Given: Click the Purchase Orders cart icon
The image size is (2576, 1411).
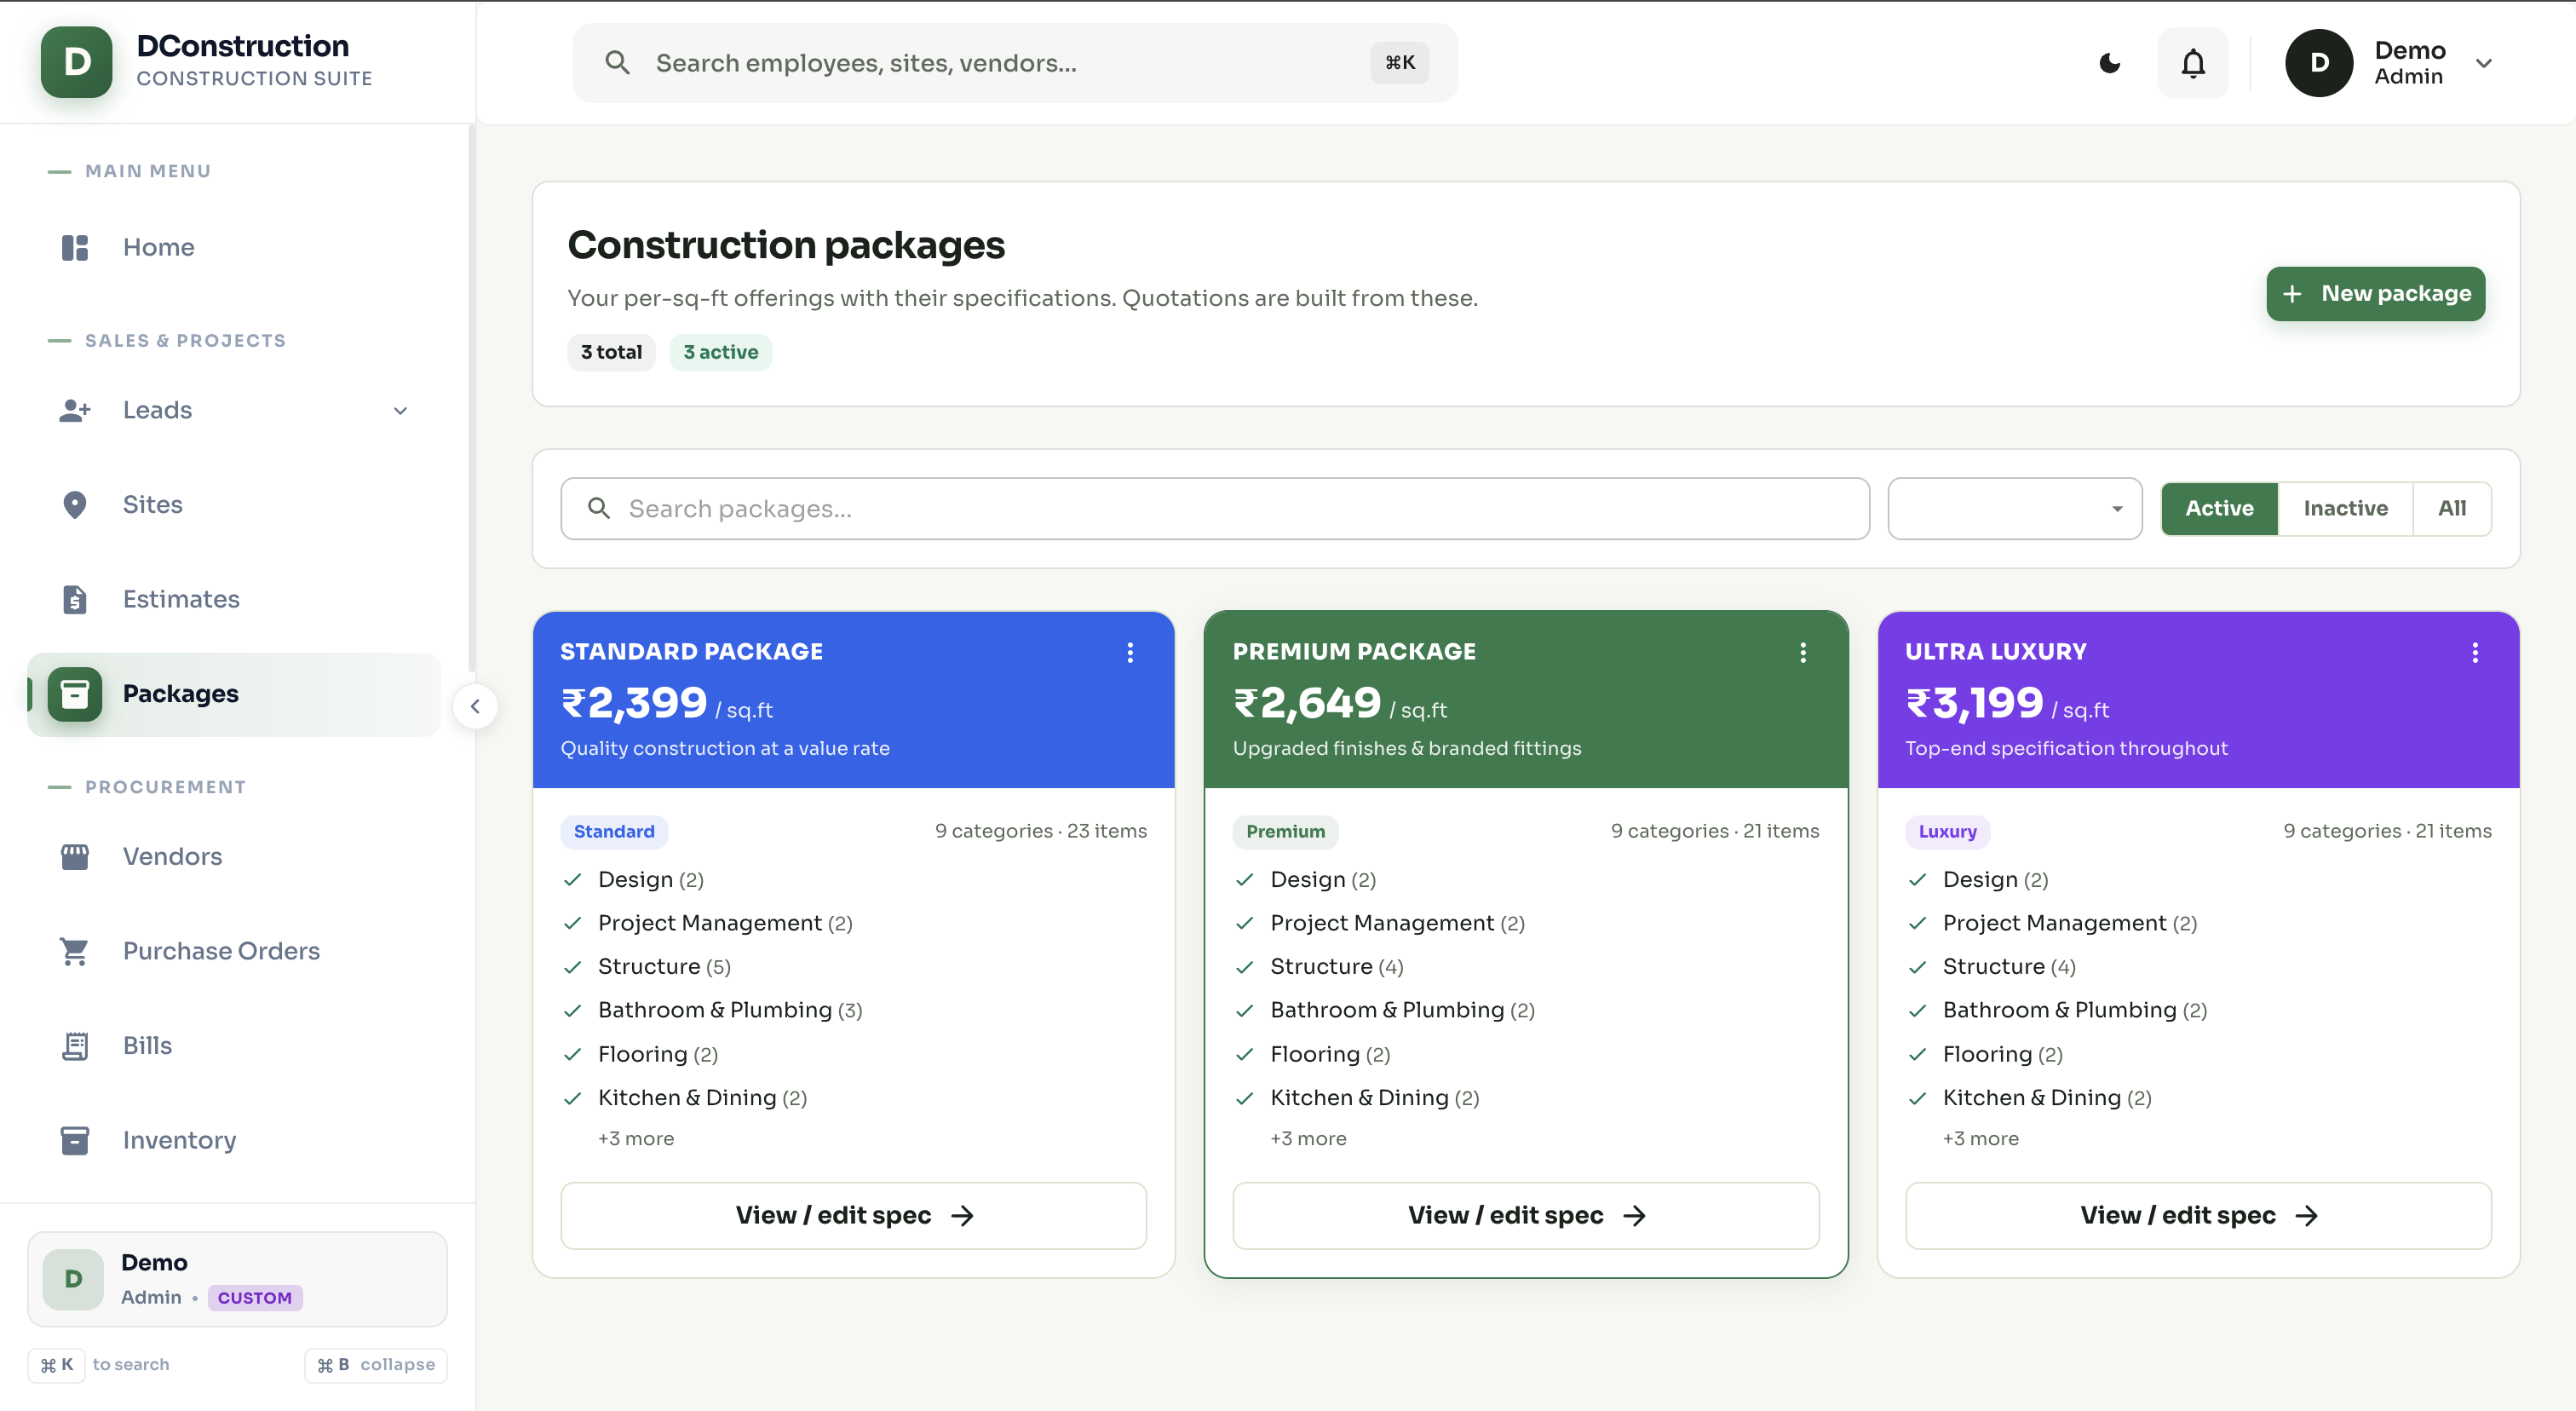Looking at the screenshot, I should tap(75, 951).
